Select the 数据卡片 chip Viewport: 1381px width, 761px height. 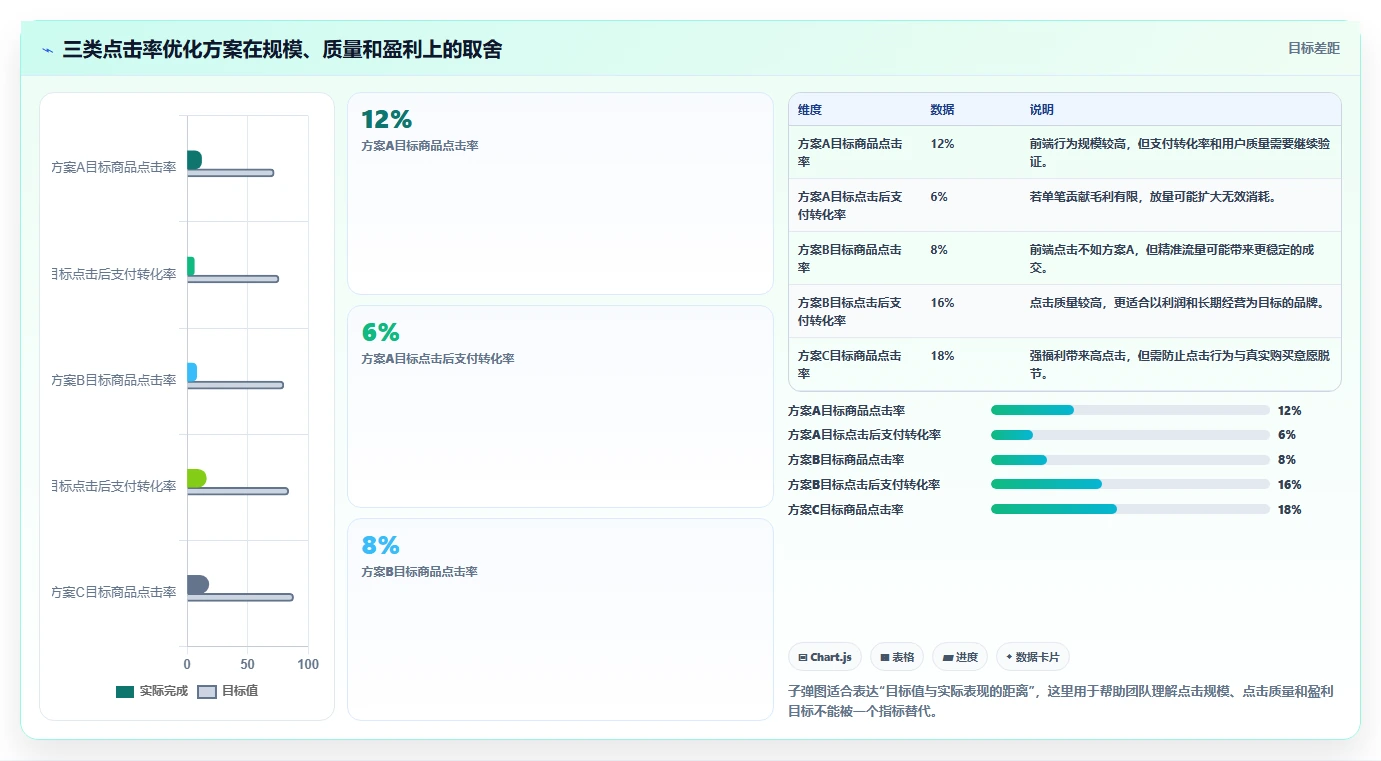pyautogui.click(x=1032, y=657)
